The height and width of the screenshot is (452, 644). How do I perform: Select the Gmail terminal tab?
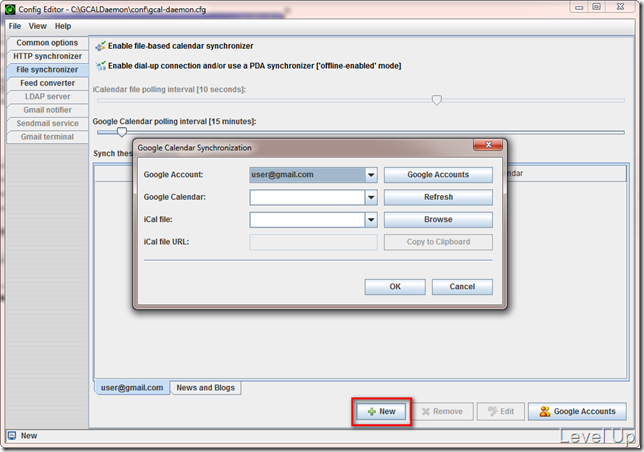pyautogui.click(x=47, y=137)
